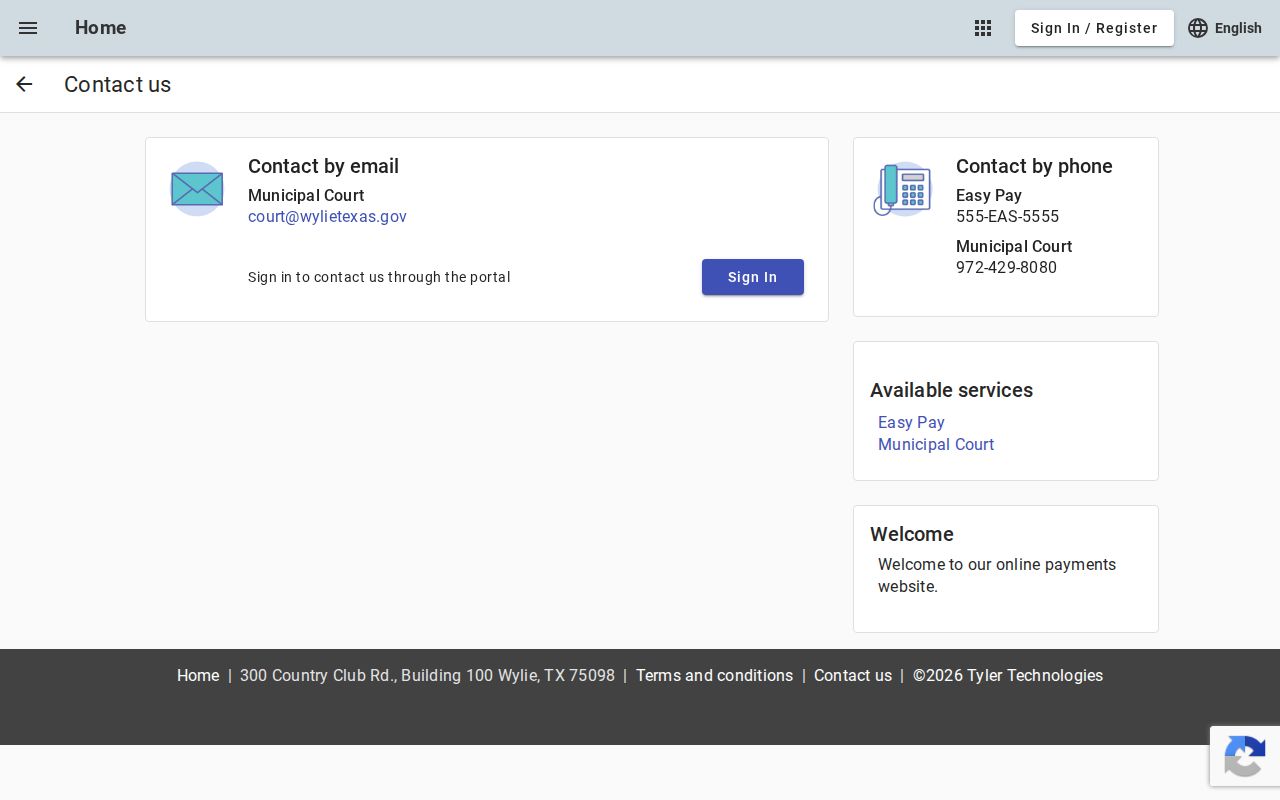Select the phone number 555-EAS-5555

[x=1007, y=216]
